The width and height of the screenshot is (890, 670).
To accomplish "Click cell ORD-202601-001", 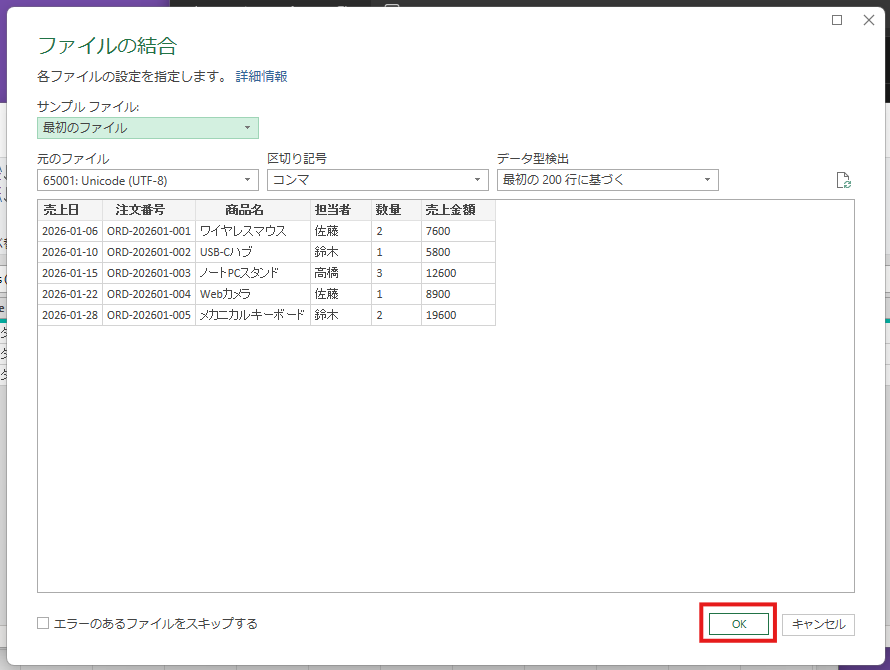I will pyautogui.click(x=149, y=231).
